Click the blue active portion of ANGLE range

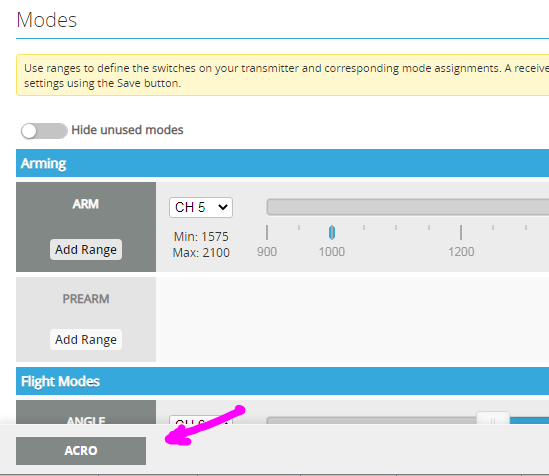tap(529, 420)
